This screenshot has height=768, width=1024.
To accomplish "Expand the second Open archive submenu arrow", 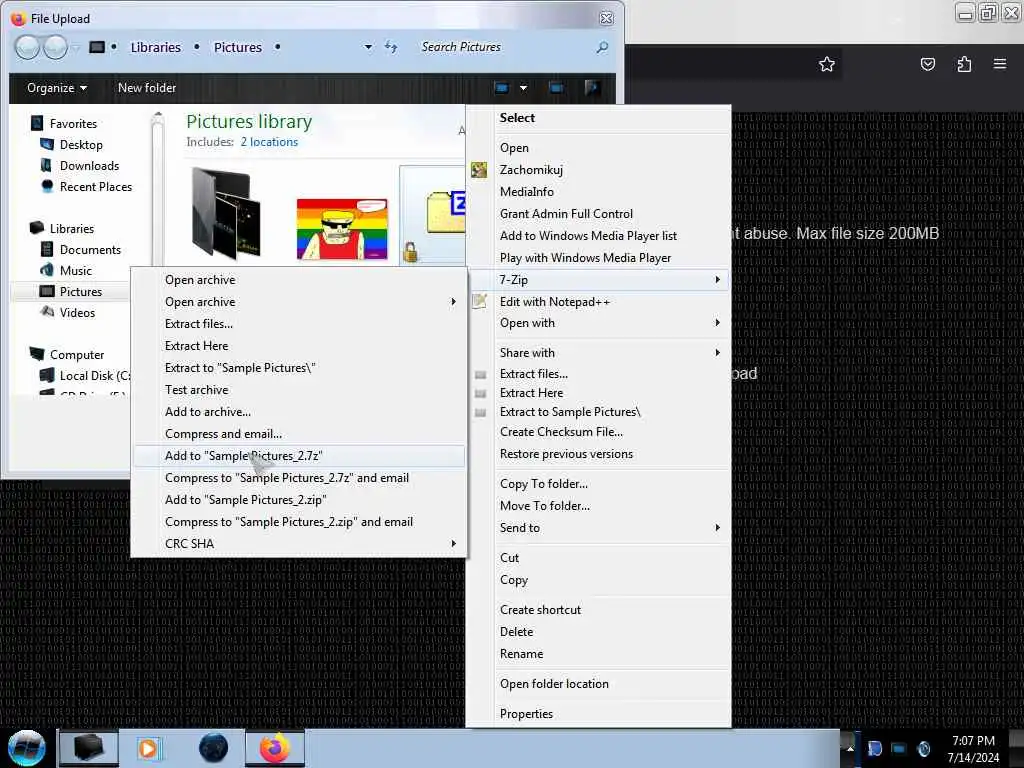I will [453, 302].
